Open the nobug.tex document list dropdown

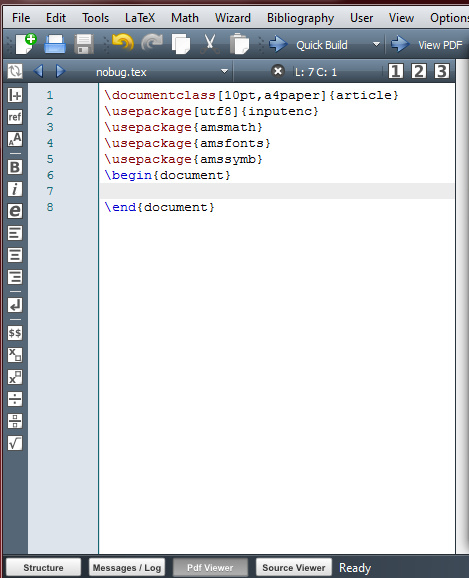point(224,71)
